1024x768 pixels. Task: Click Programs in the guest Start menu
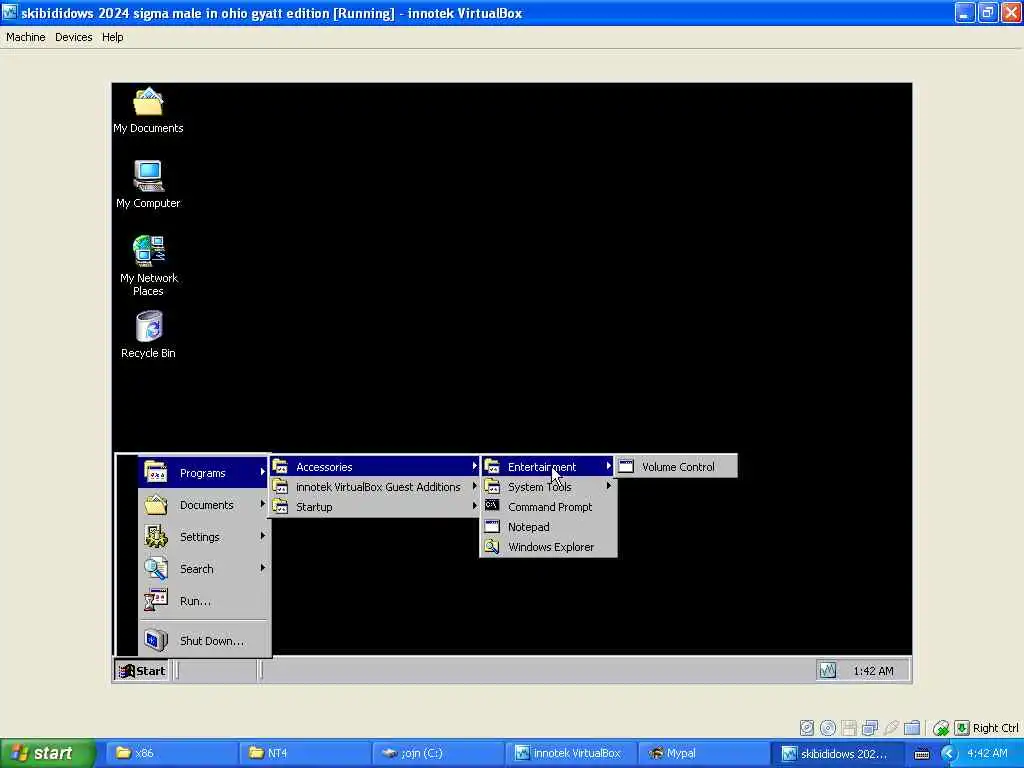(204, 472)
